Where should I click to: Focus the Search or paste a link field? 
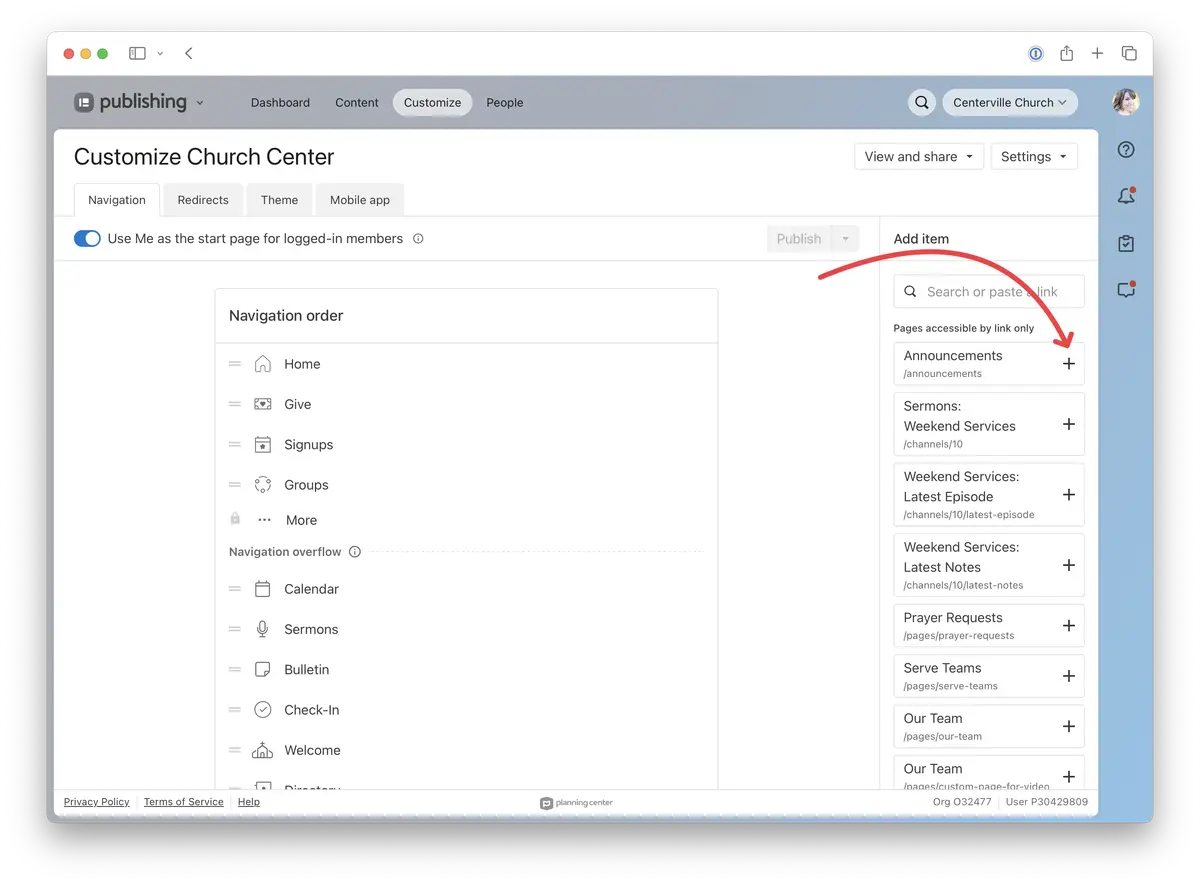pyautogui.click(x=989, y=292)
